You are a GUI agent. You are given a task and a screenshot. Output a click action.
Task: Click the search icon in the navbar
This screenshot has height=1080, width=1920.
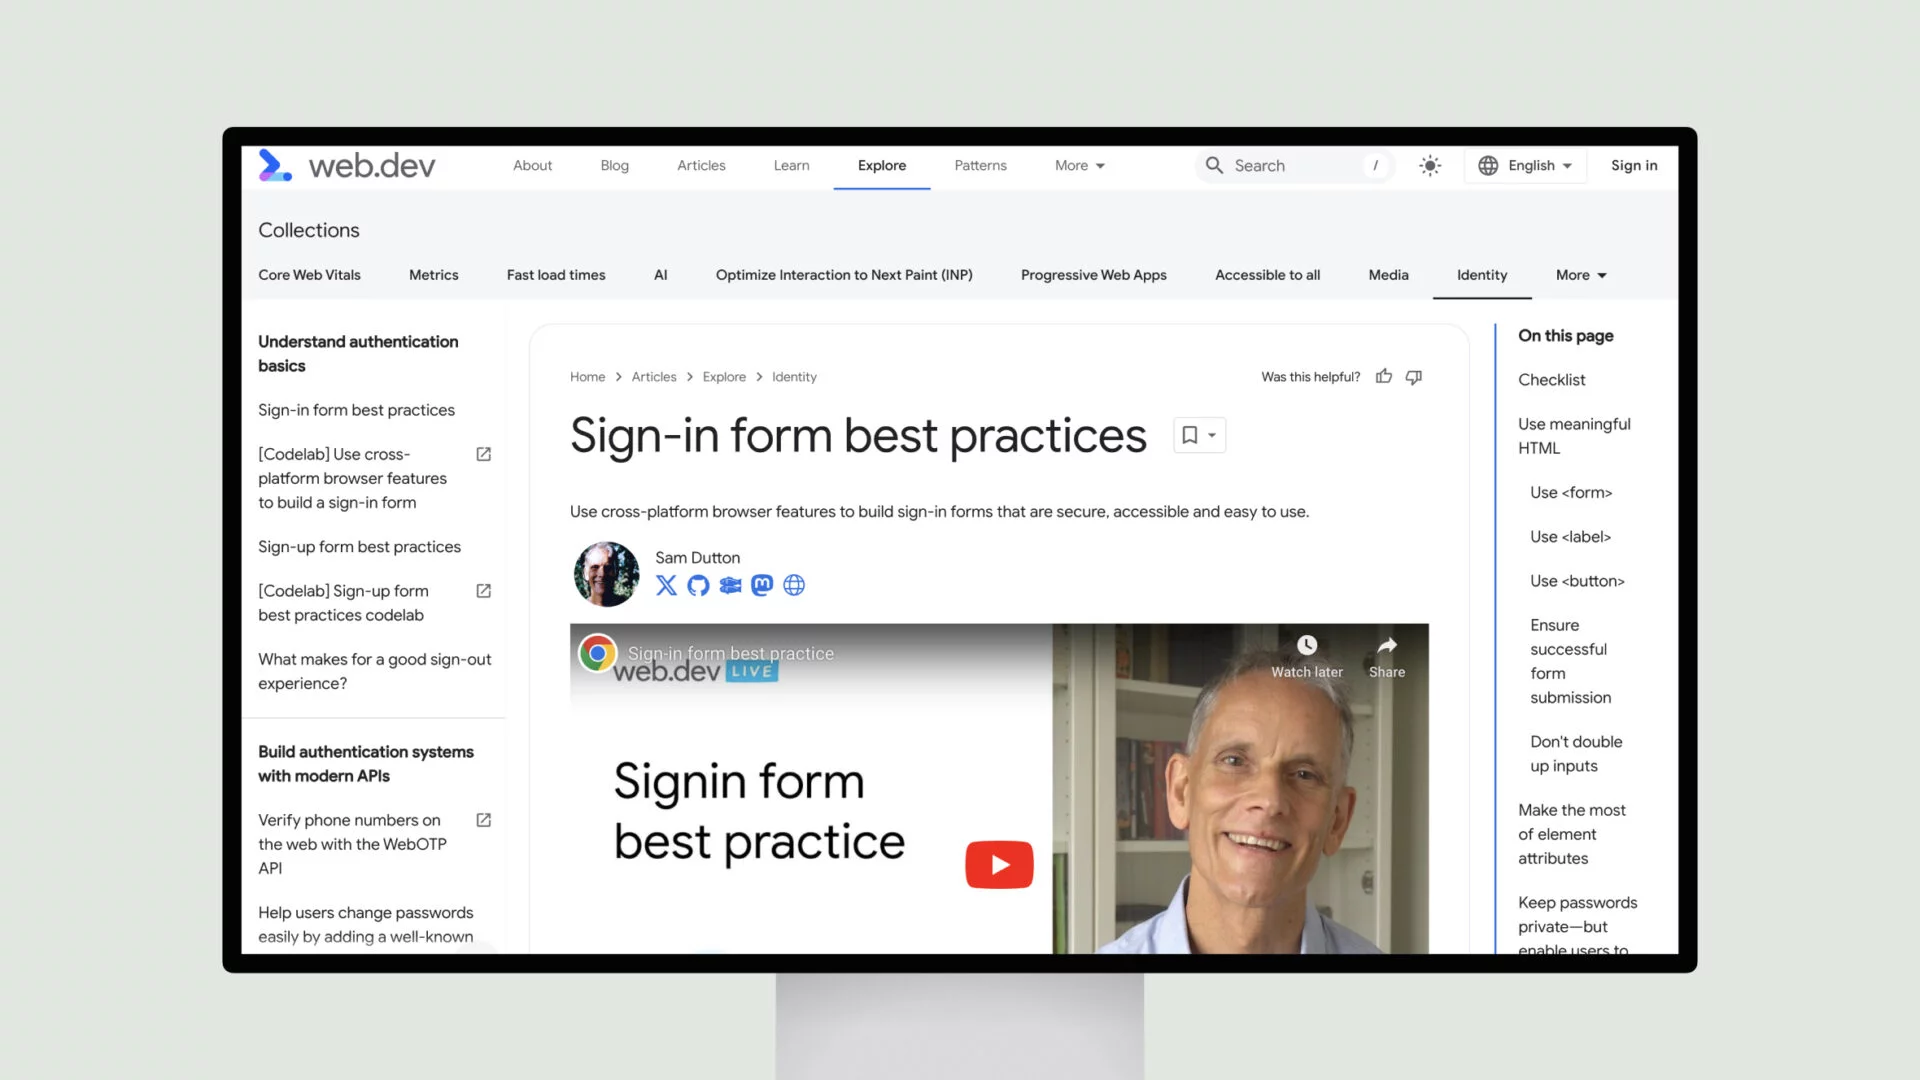tap(1213, 165)
